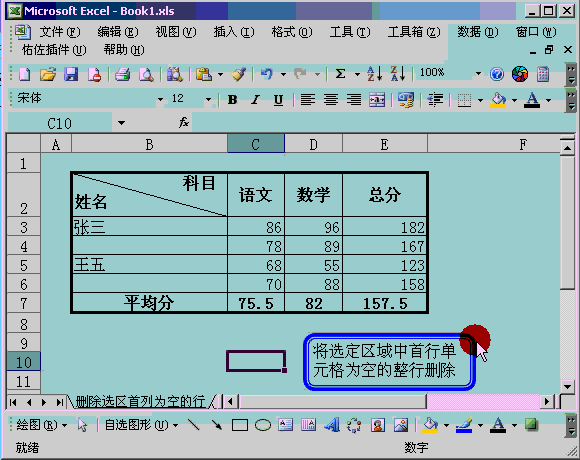Toggle Italic formatting button
Image resolution: width=580 pixels, height=460 pixels.
(x=255, y=100)
